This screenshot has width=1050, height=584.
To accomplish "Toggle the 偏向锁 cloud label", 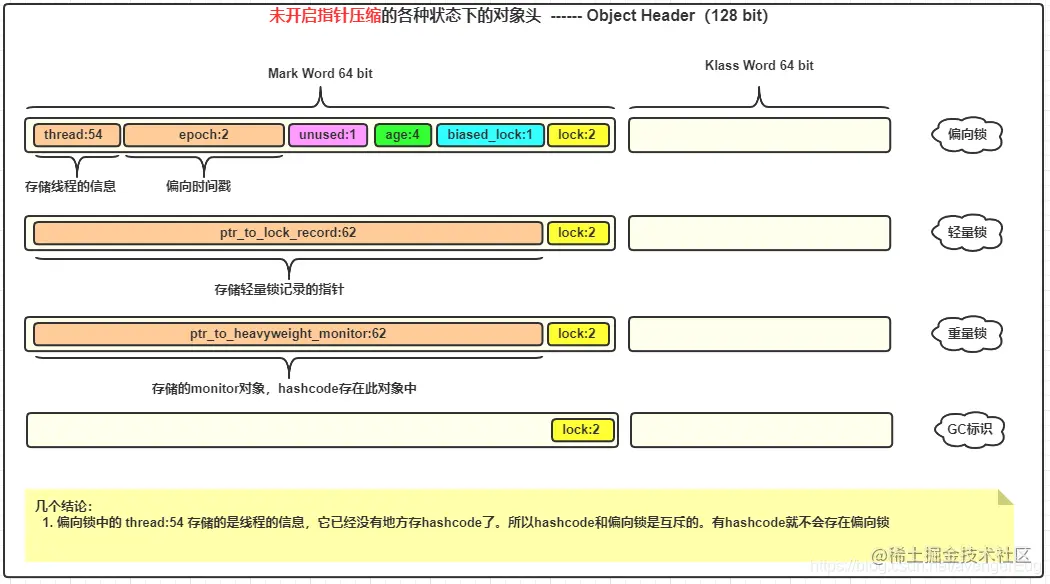I will pyautogui.click(x=966, y=135).
